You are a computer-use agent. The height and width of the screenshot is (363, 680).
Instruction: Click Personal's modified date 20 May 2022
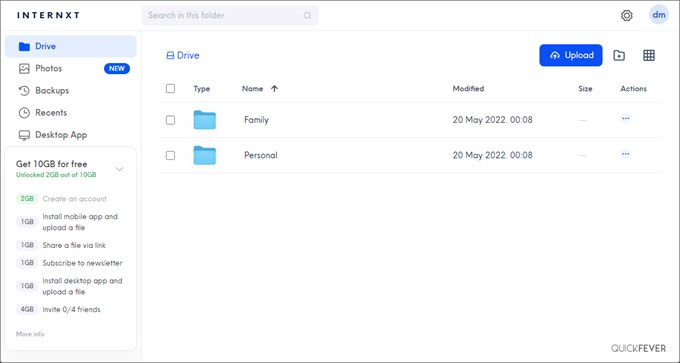tap(493, 155)
